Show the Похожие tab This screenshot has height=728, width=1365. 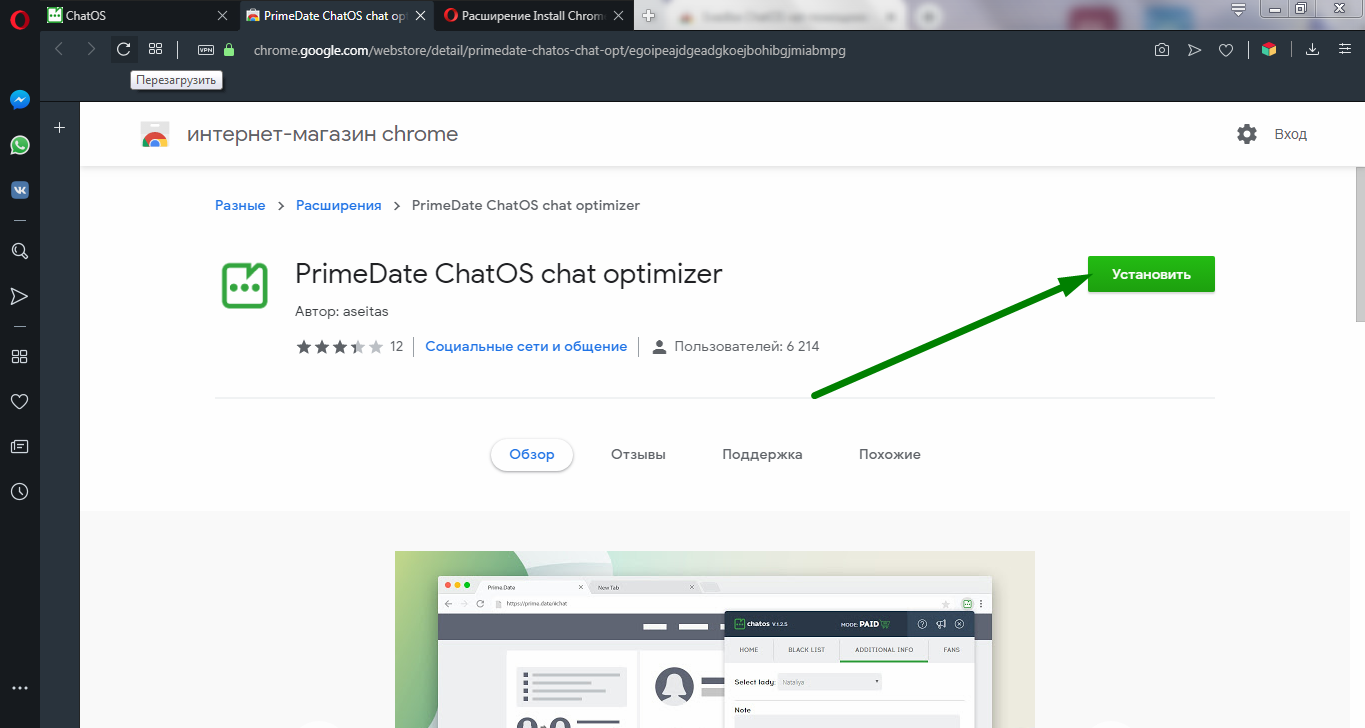[x=889, y=454]
